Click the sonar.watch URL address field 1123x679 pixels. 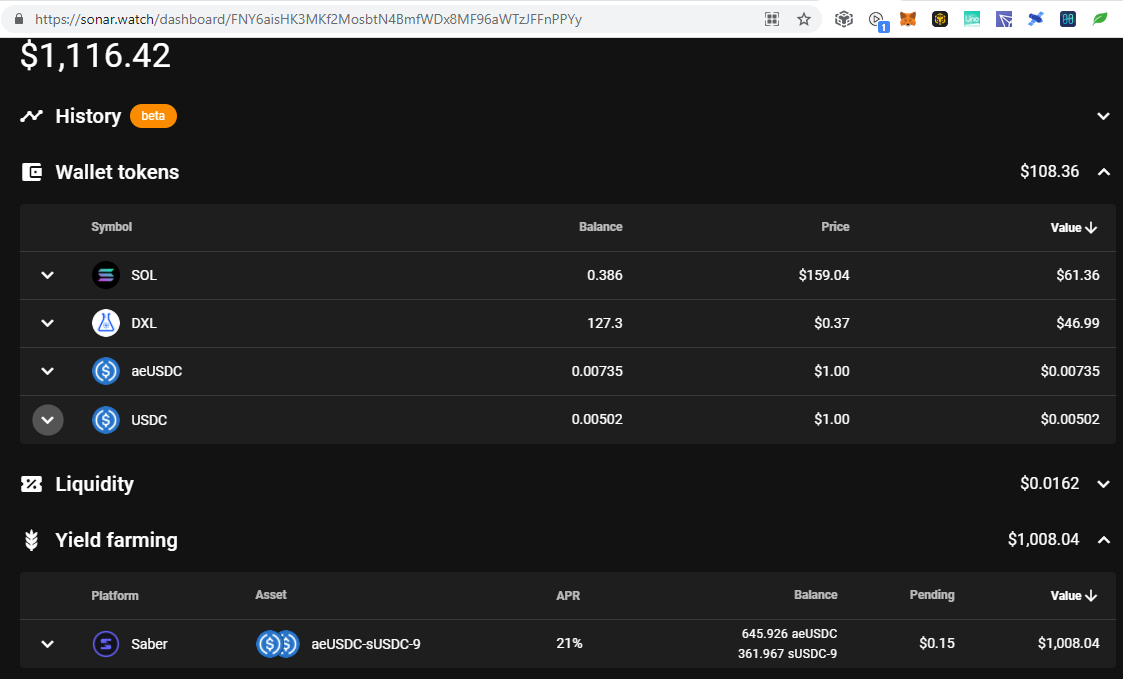coord(308,19)
